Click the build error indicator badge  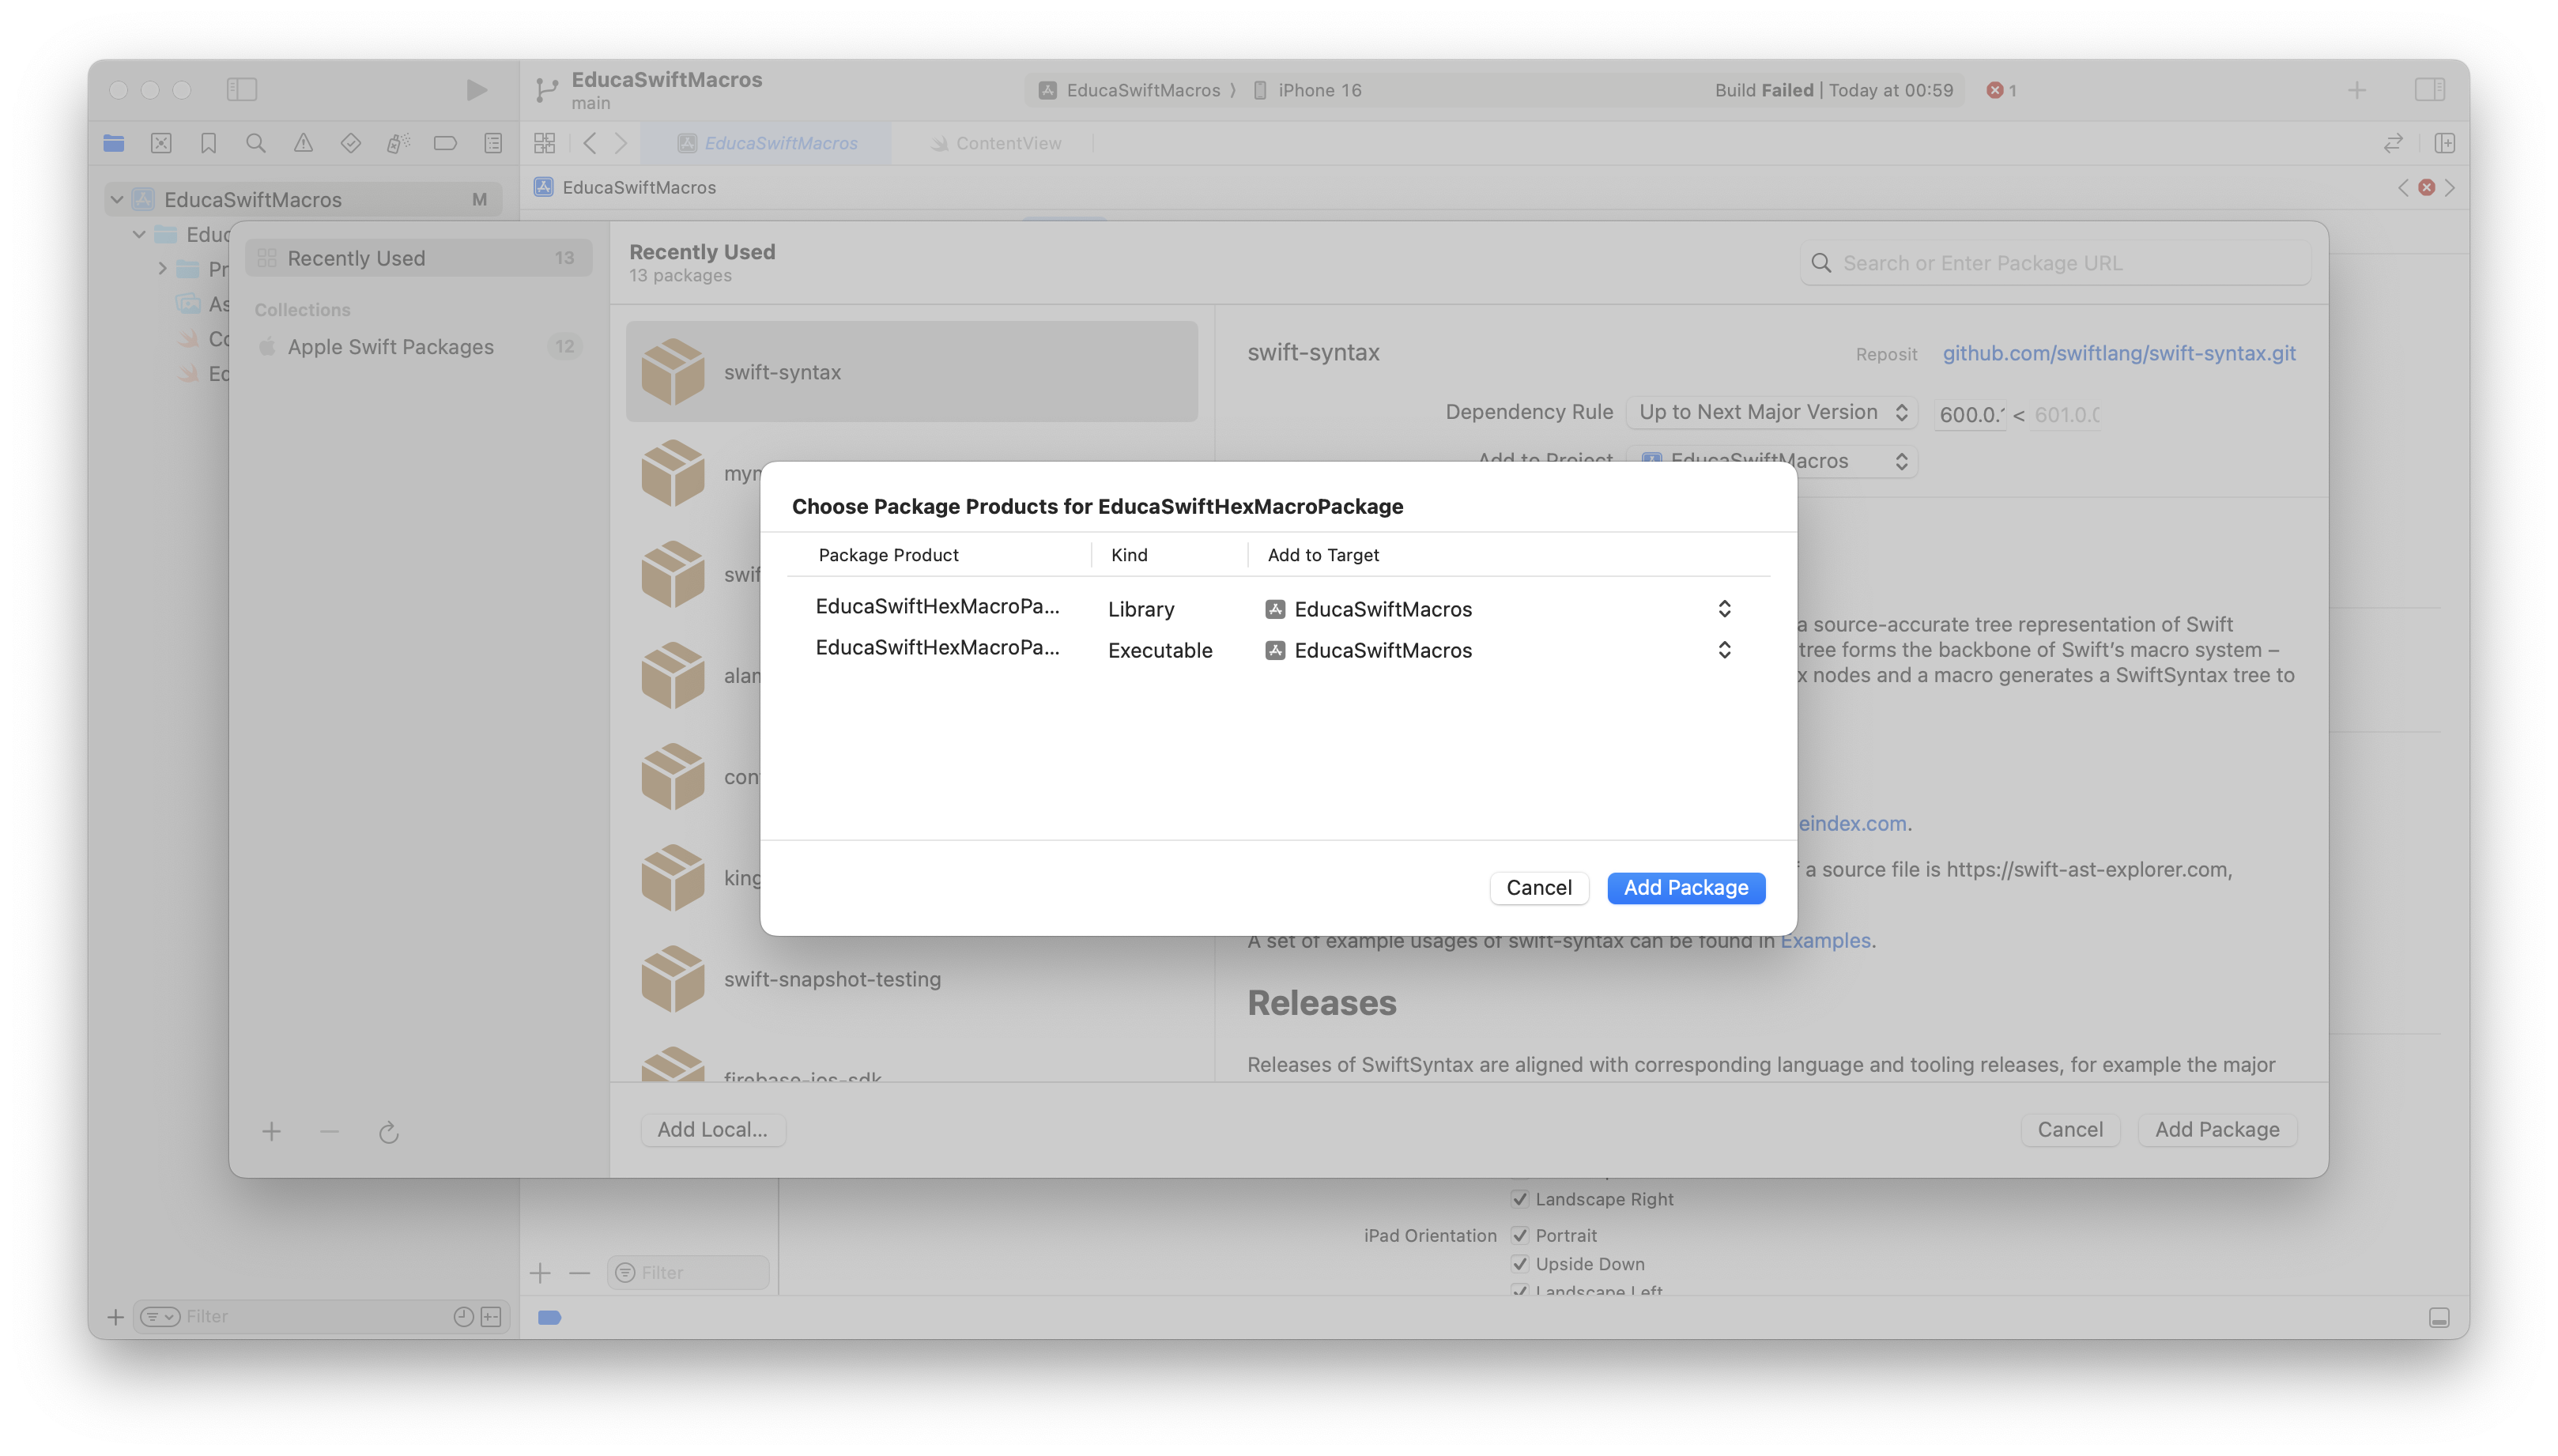coord(2001,90)
